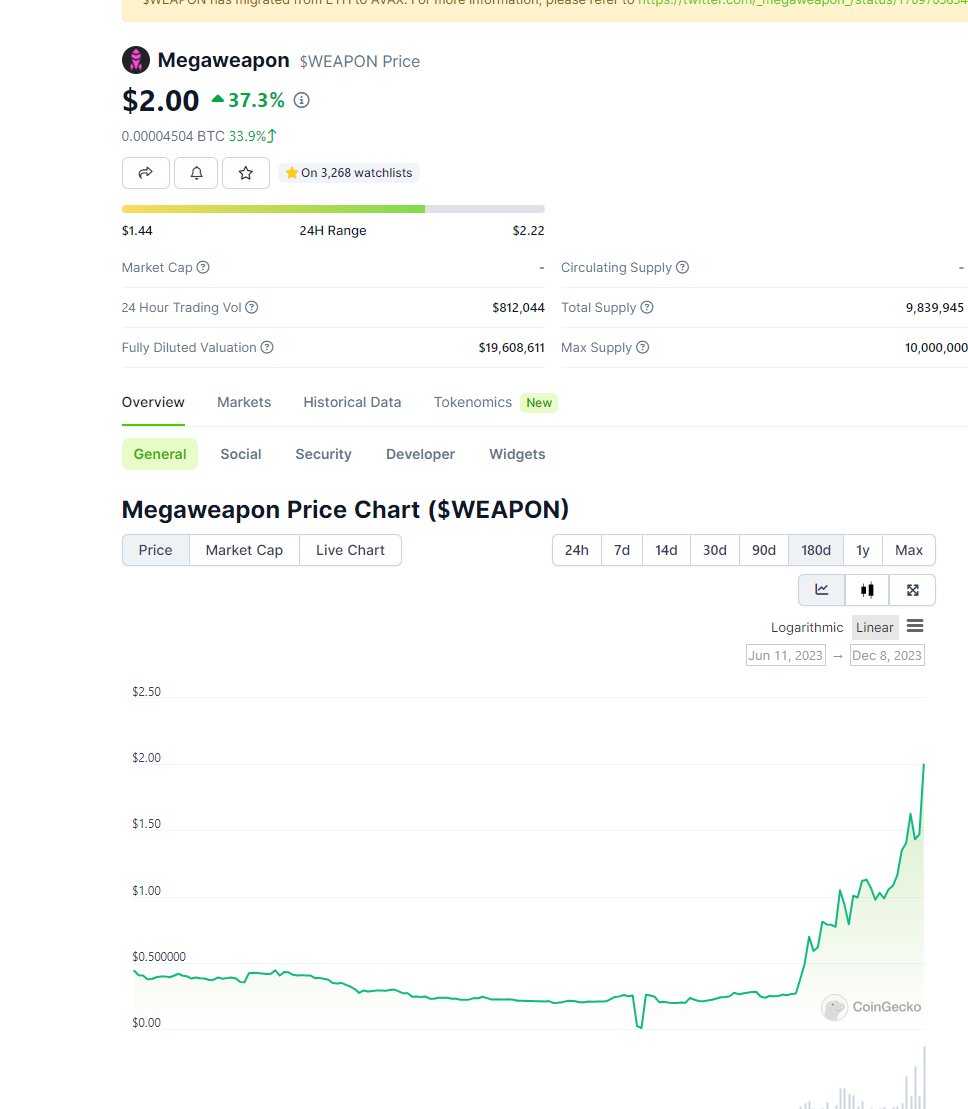Click the $1.44 range low value

click(x=137, y=231)
